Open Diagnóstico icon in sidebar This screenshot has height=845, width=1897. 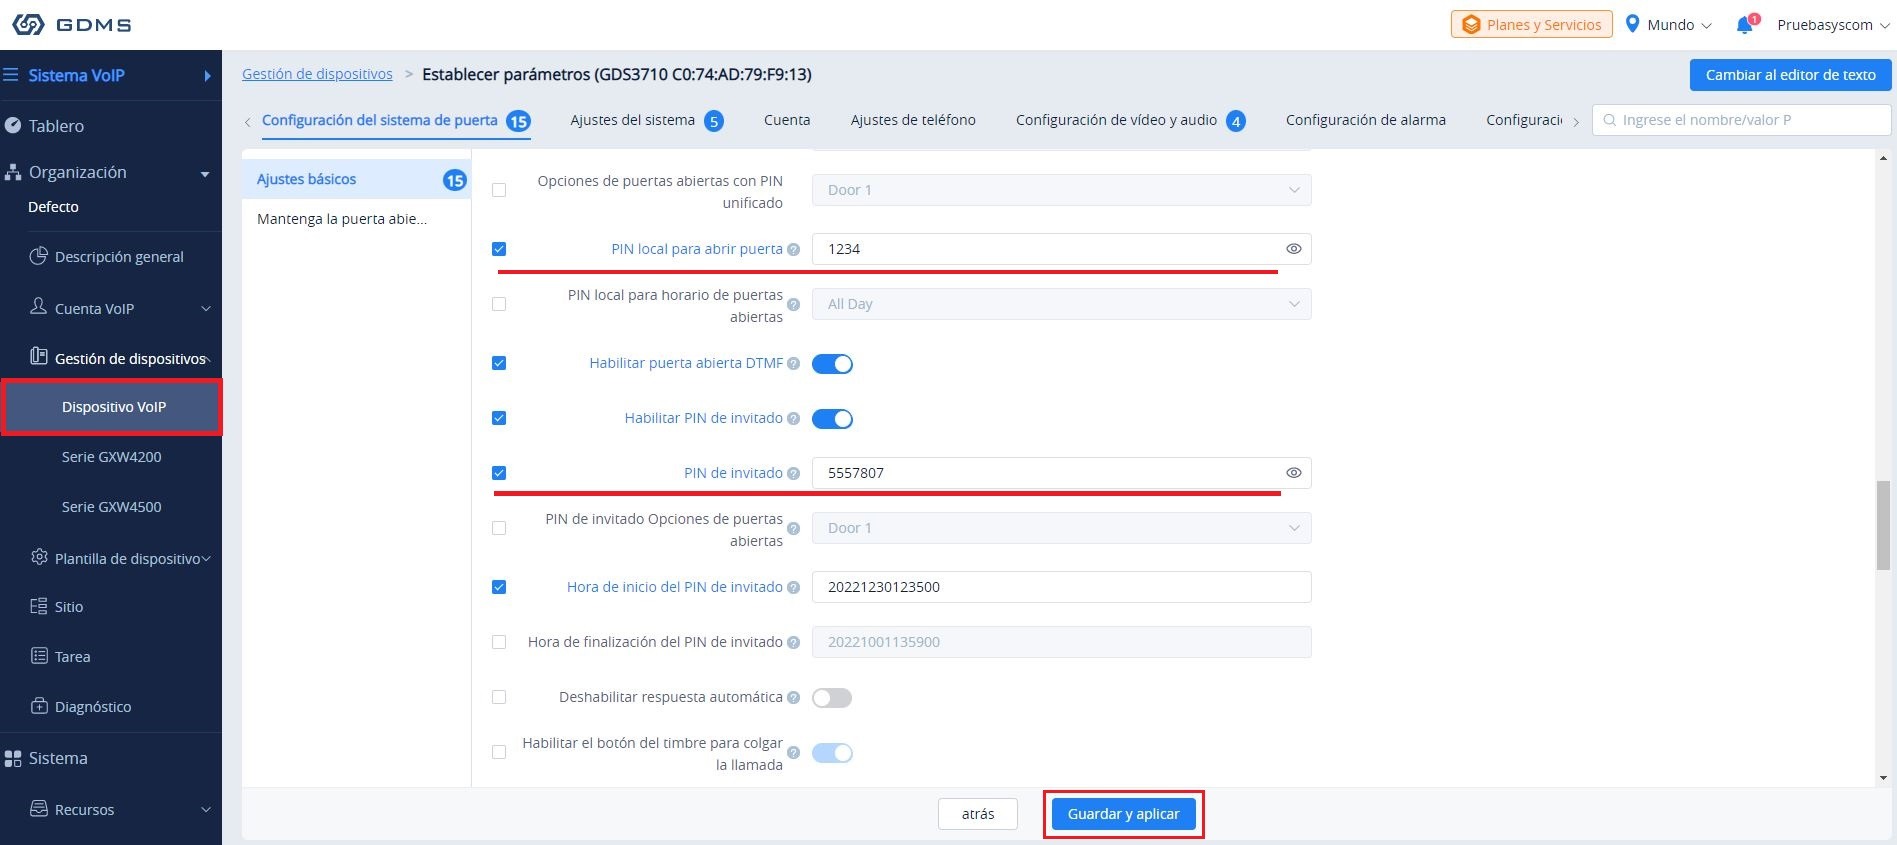tap(39, 706)
